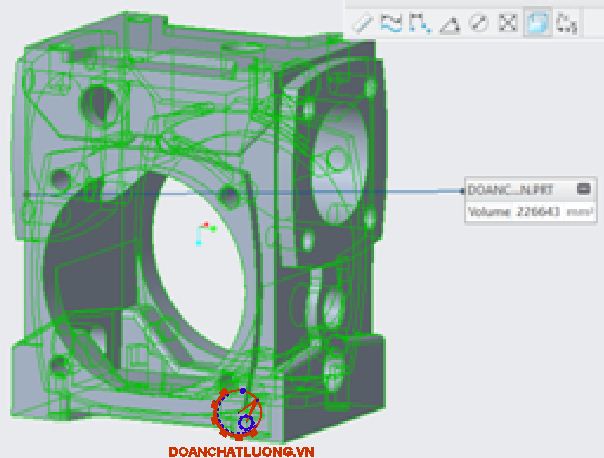Pick the Distance measure tool
Screen dimensions: 604x458
[420, 22]
